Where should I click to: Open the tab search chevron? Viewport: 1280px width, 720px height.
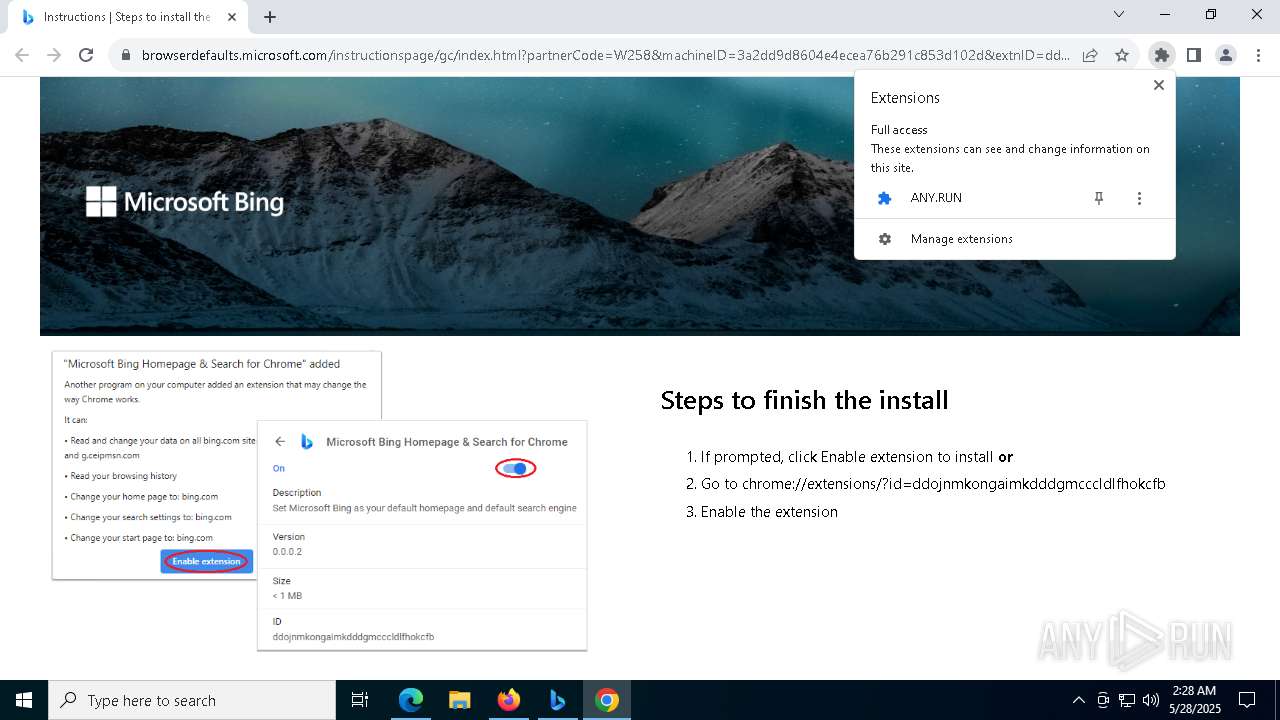pyautogui.click(x=1119, y=14)
